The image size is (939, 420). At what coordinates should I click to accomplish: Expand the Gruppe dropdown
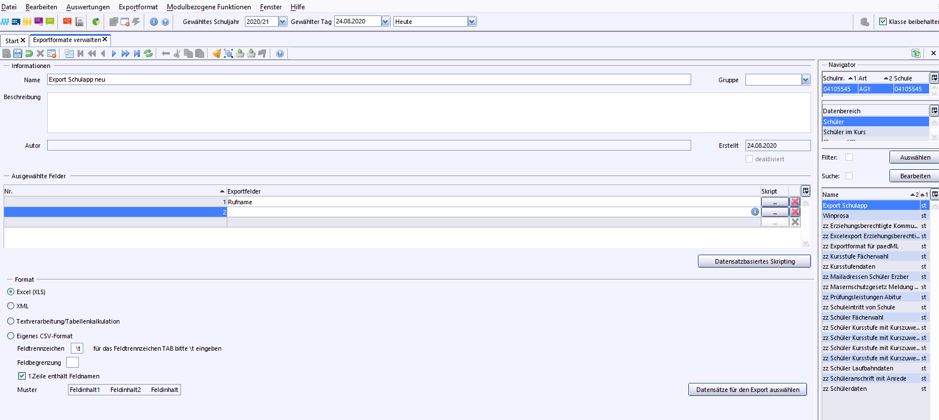click(x=805, y=80)
